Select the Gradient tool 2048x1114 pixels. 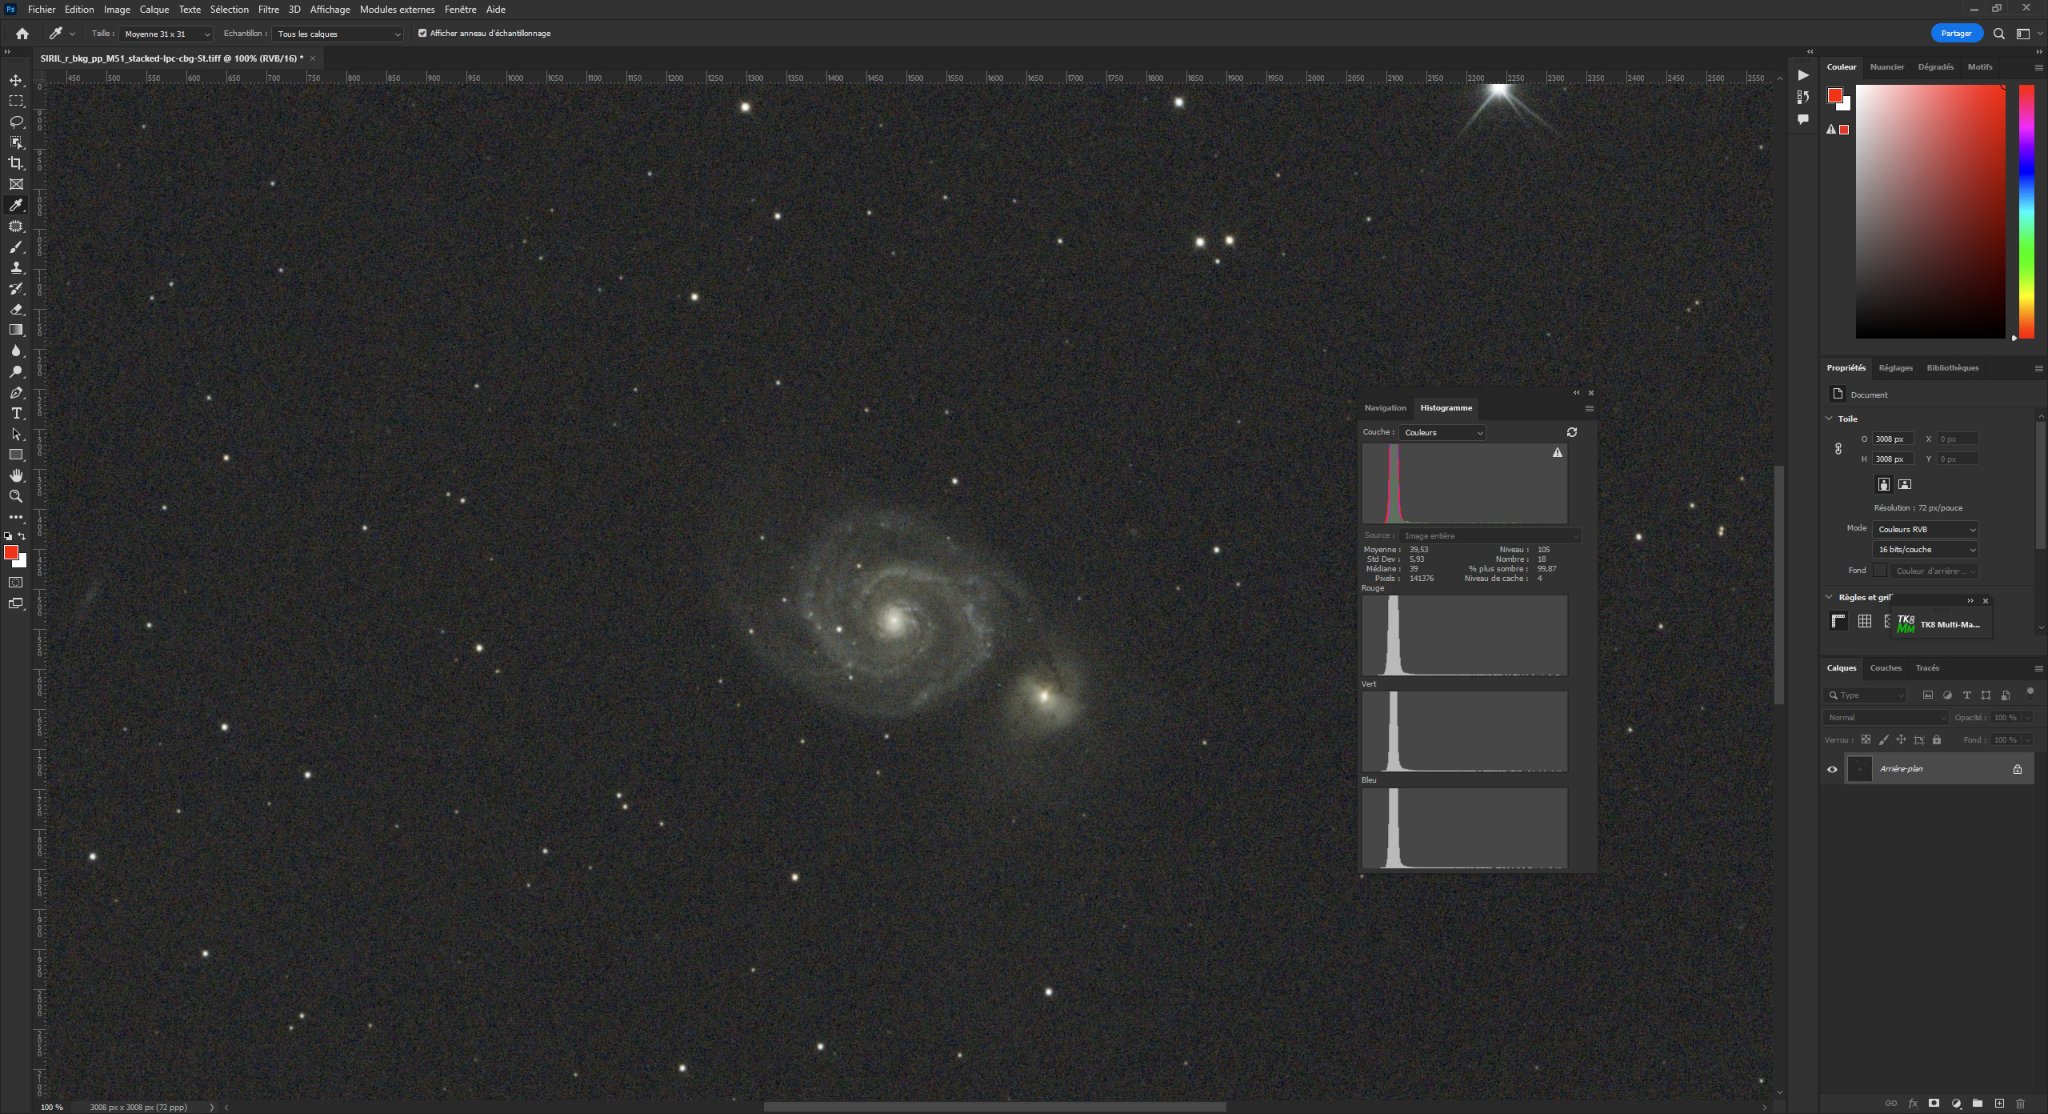(16, 330)
